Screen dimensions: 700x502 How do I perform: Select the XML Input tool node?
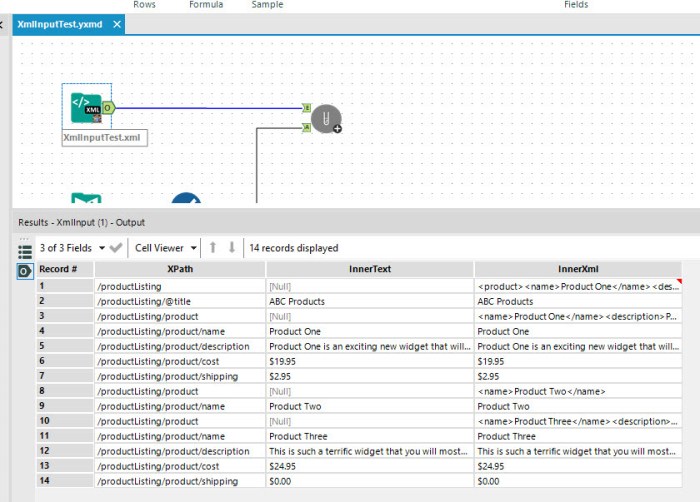(85, 107)
